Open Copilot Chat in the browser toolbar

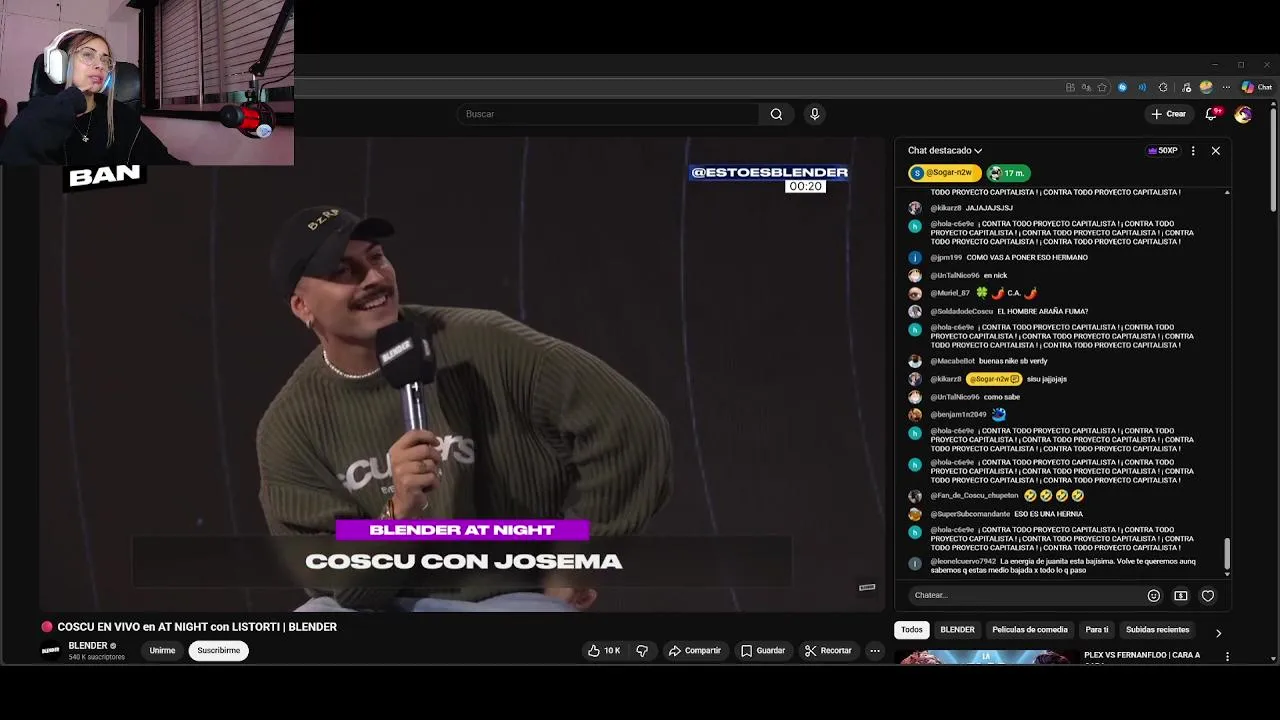(x=1257, y=87)
